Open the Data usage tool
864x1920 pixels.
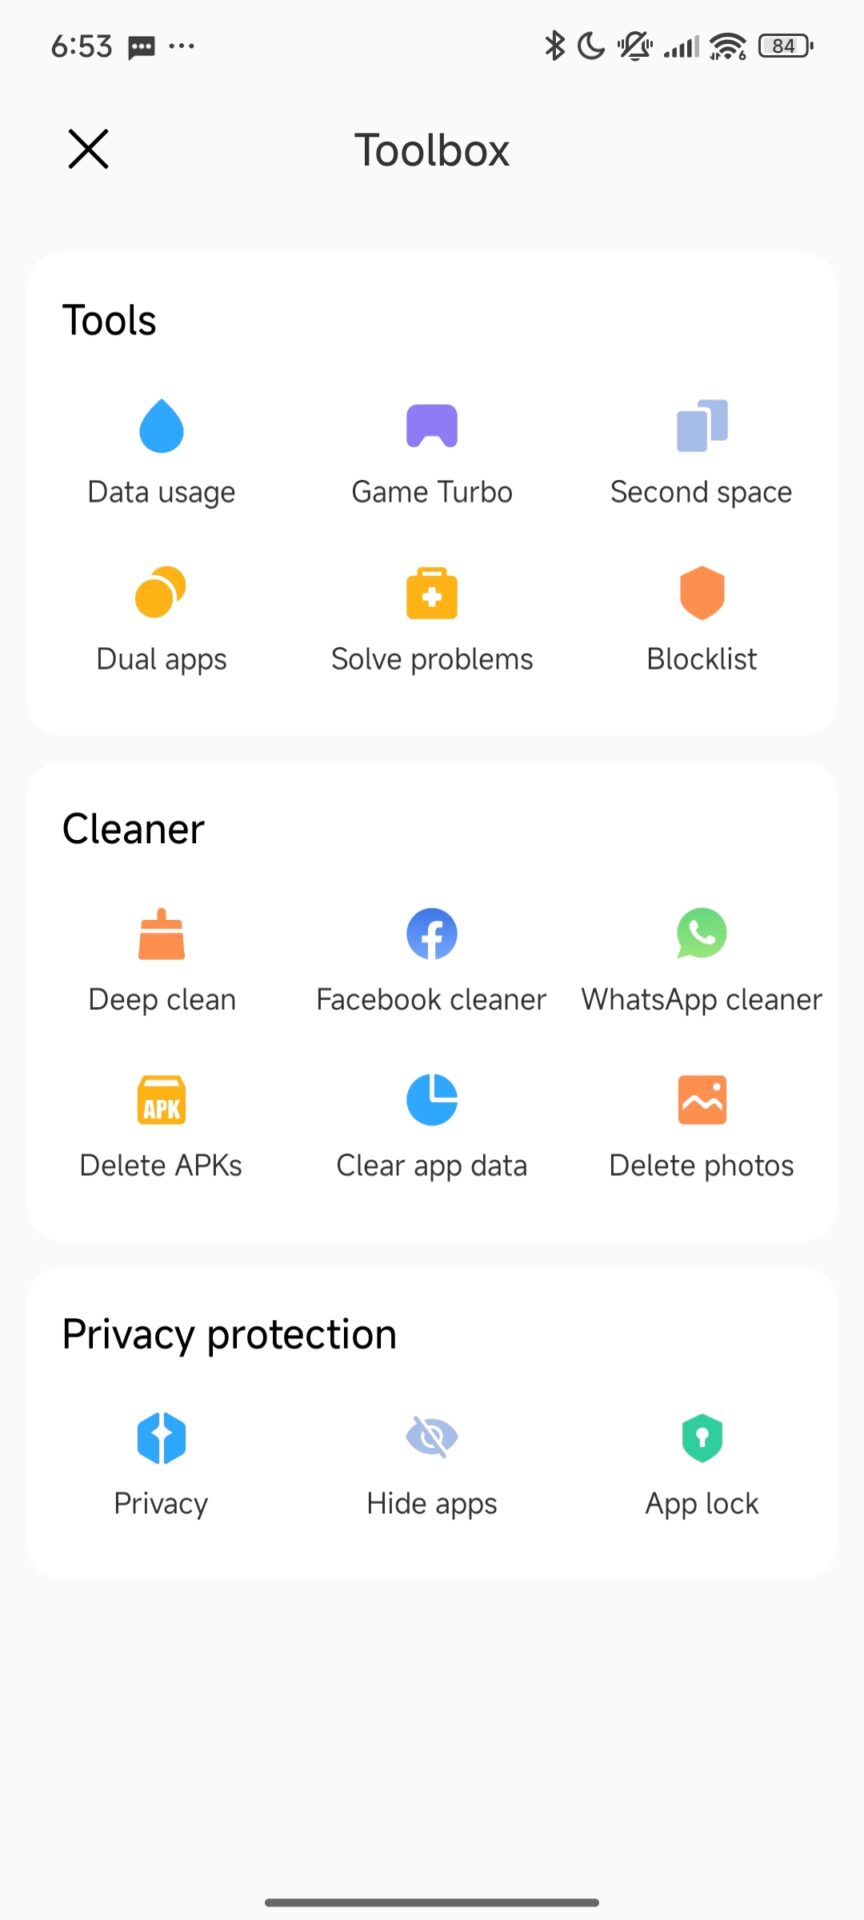click(x=161, y=427)
